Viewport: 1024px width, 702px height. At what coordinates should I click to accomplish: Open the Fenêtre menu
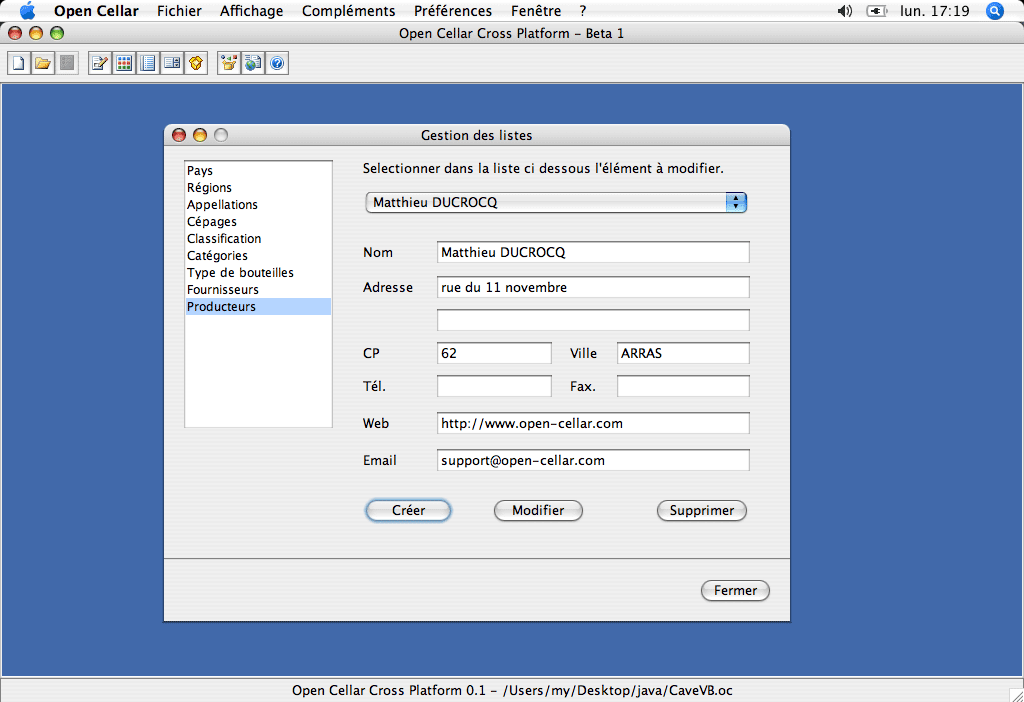[x=536, y=11]
